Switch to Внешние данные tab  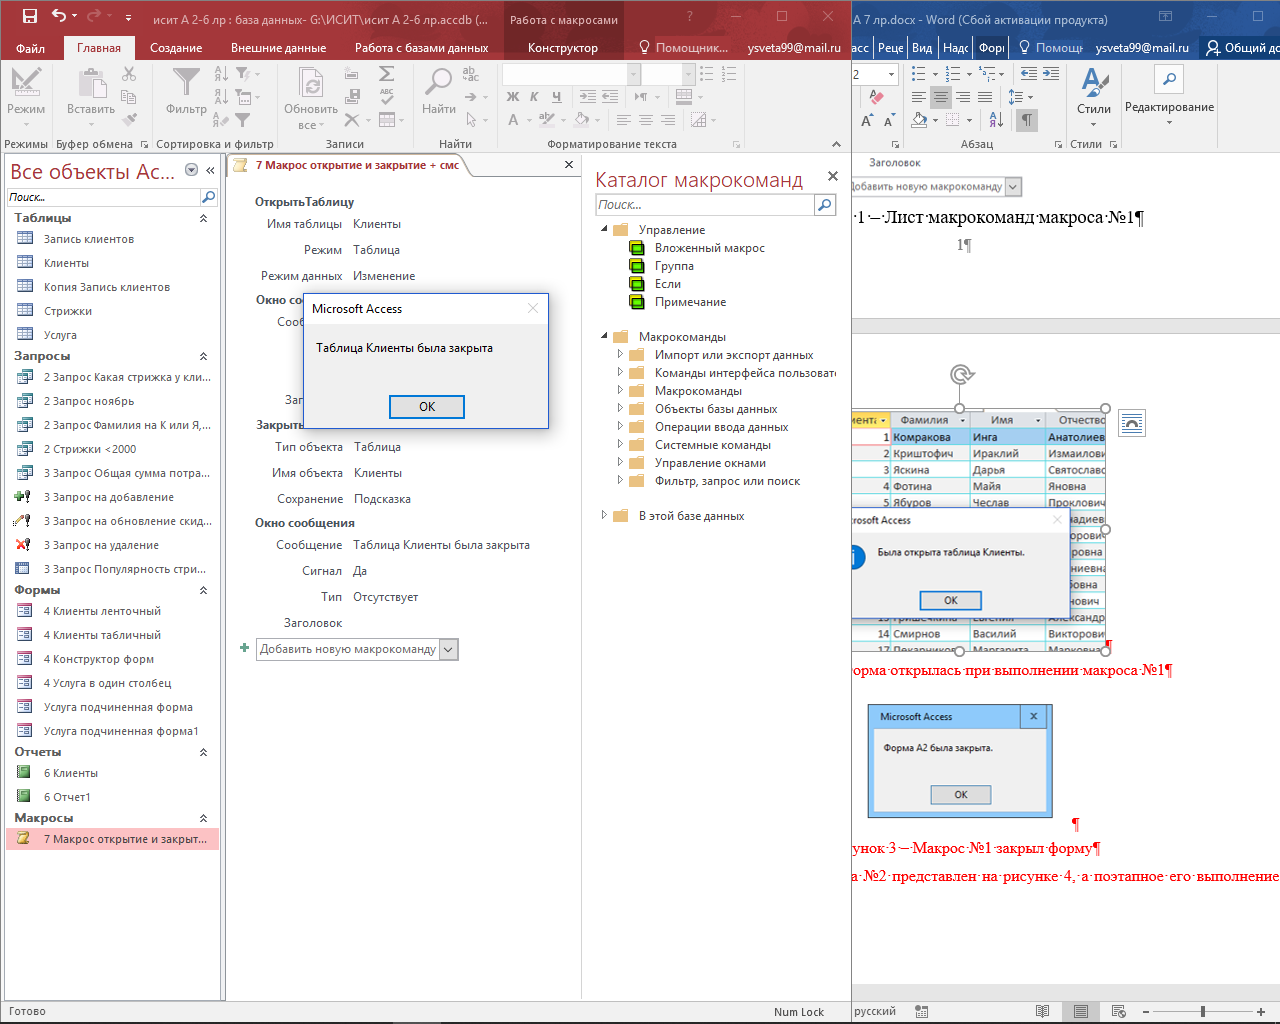278,48
